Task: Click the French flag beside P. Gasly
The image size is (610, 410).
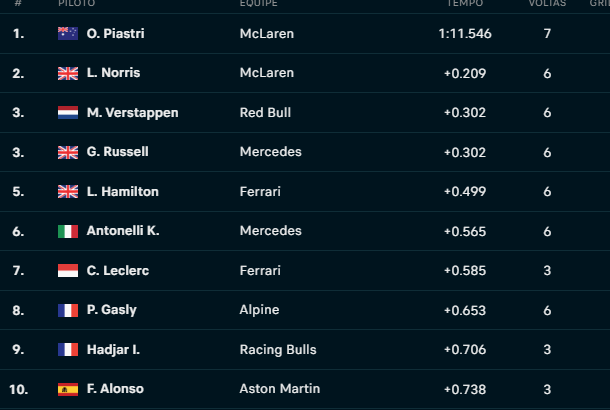Action: coord(68,310)
